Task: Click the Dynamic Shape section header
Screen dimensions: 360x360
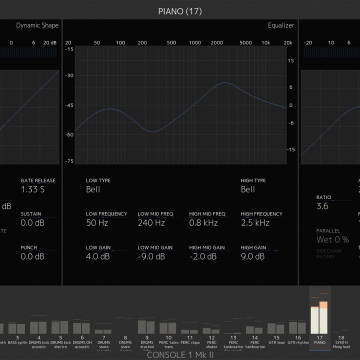Action: pyautogui.click(x=37, y=25)
